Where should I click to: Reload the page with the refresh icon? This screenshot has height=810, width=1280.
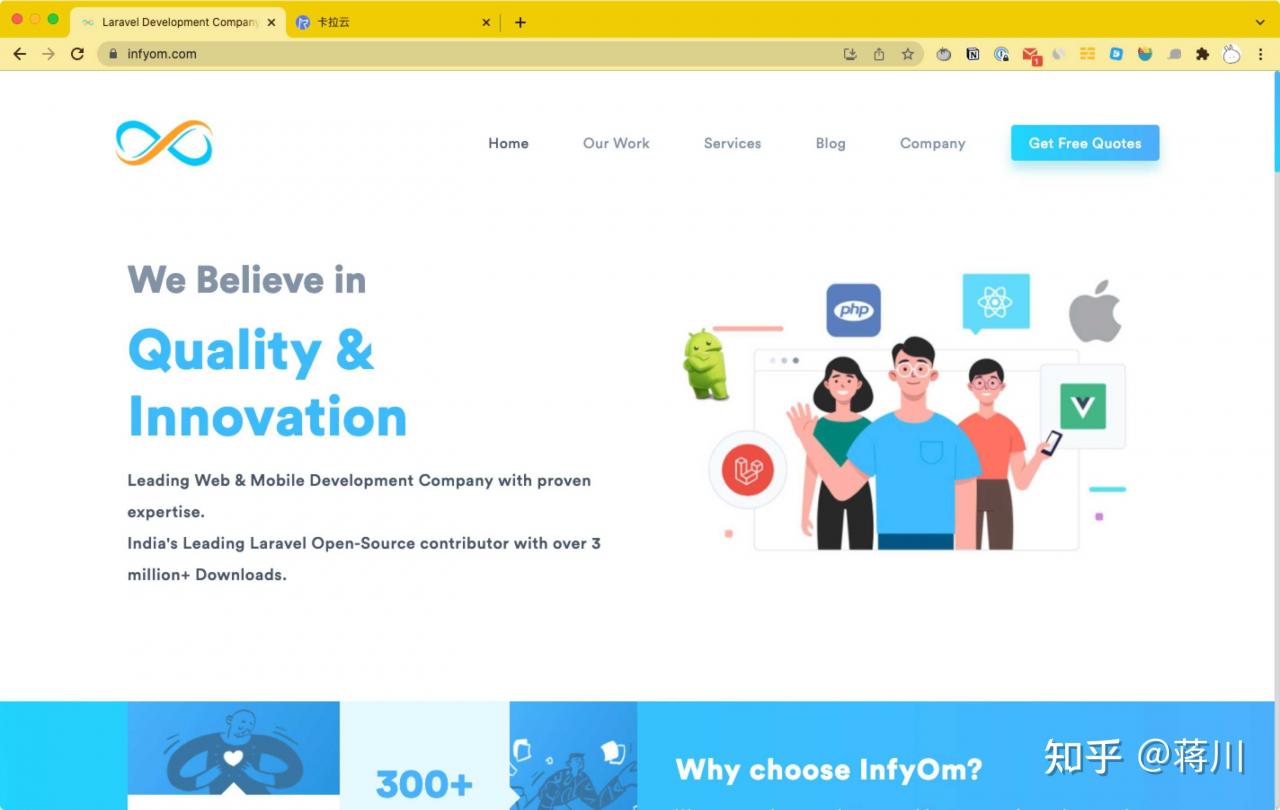[77, 54]
